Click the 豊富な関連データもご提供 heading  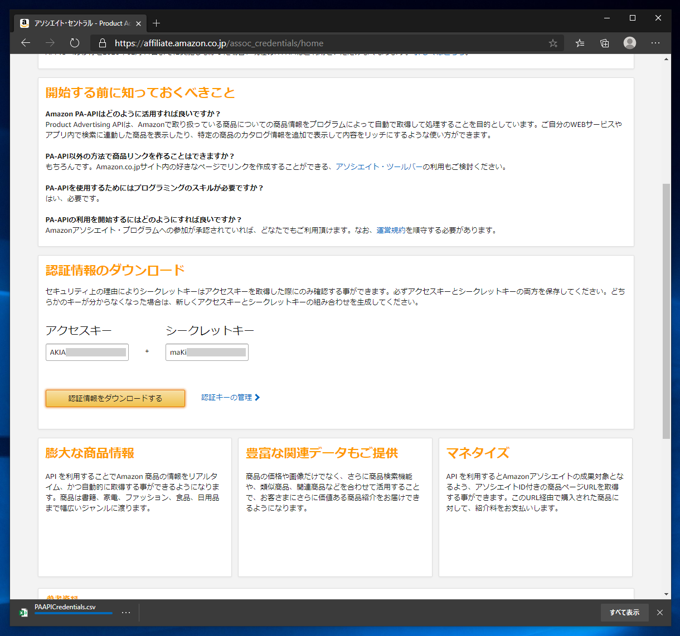click(x=322, y=453)
